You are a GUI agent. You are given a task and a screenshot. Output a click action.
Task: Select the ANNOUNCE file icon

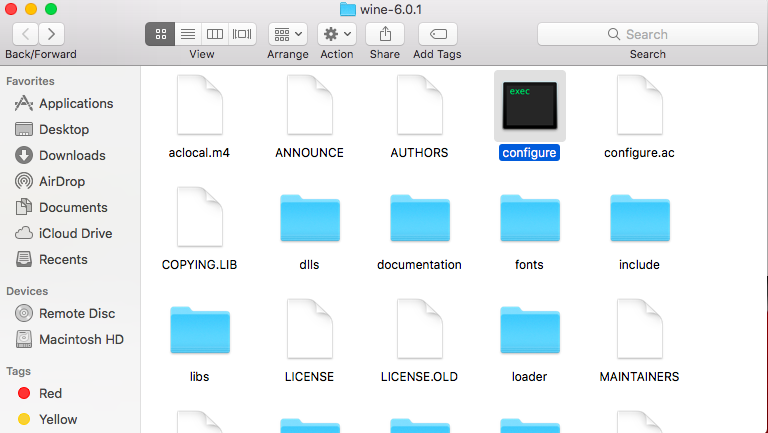(310, 105)
